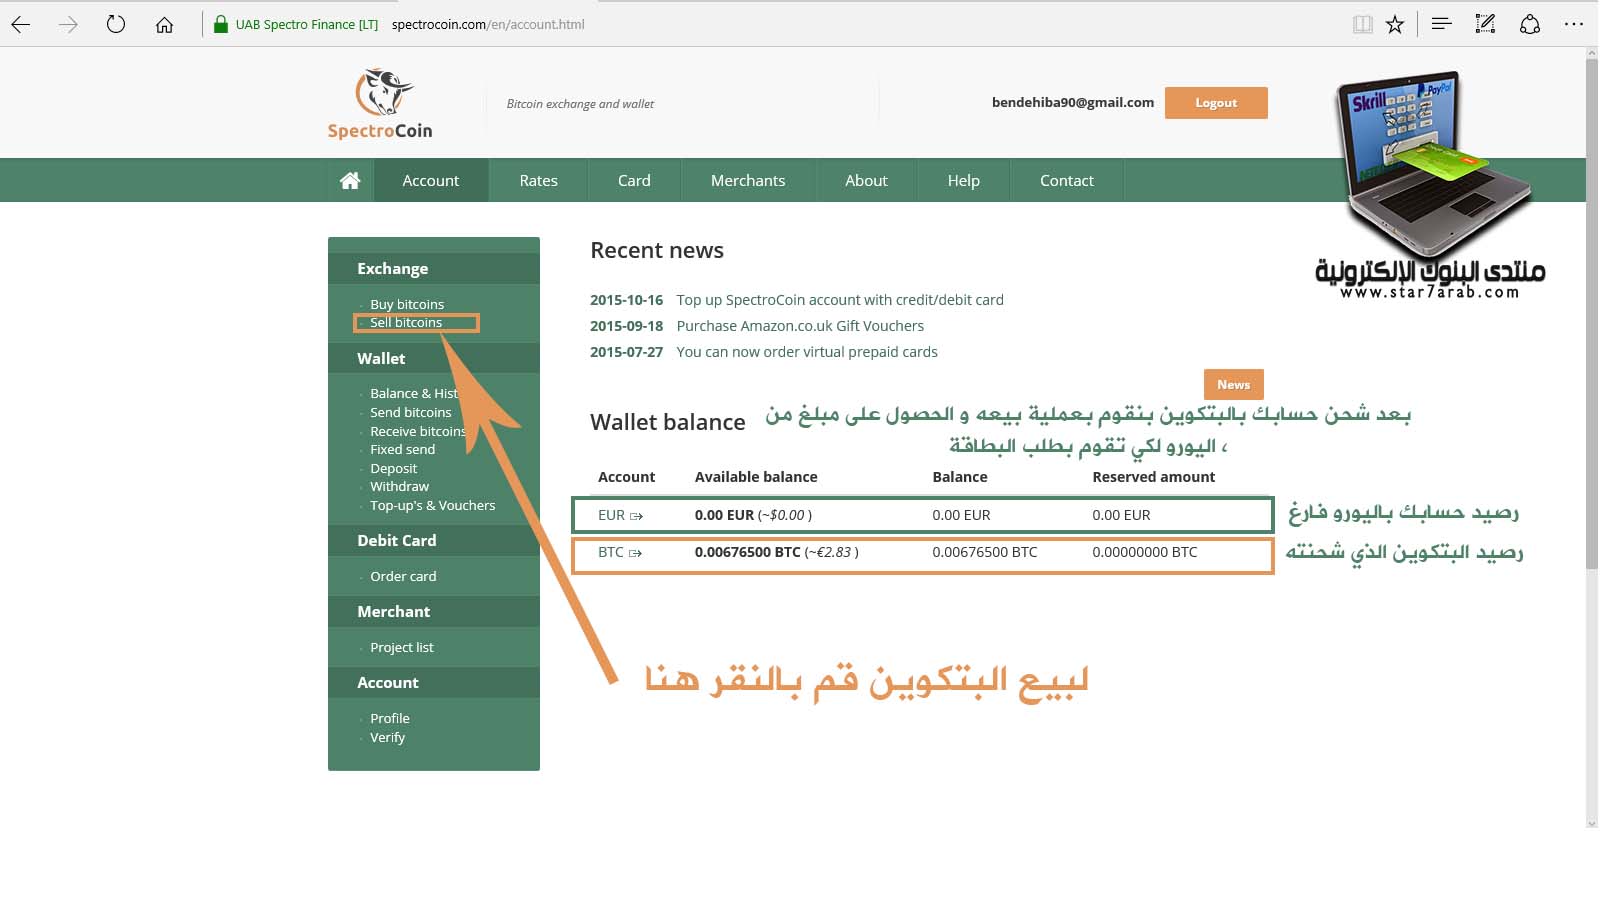Click BTC account name in balance table
The image size is (1600, 900).
point(611,552)
